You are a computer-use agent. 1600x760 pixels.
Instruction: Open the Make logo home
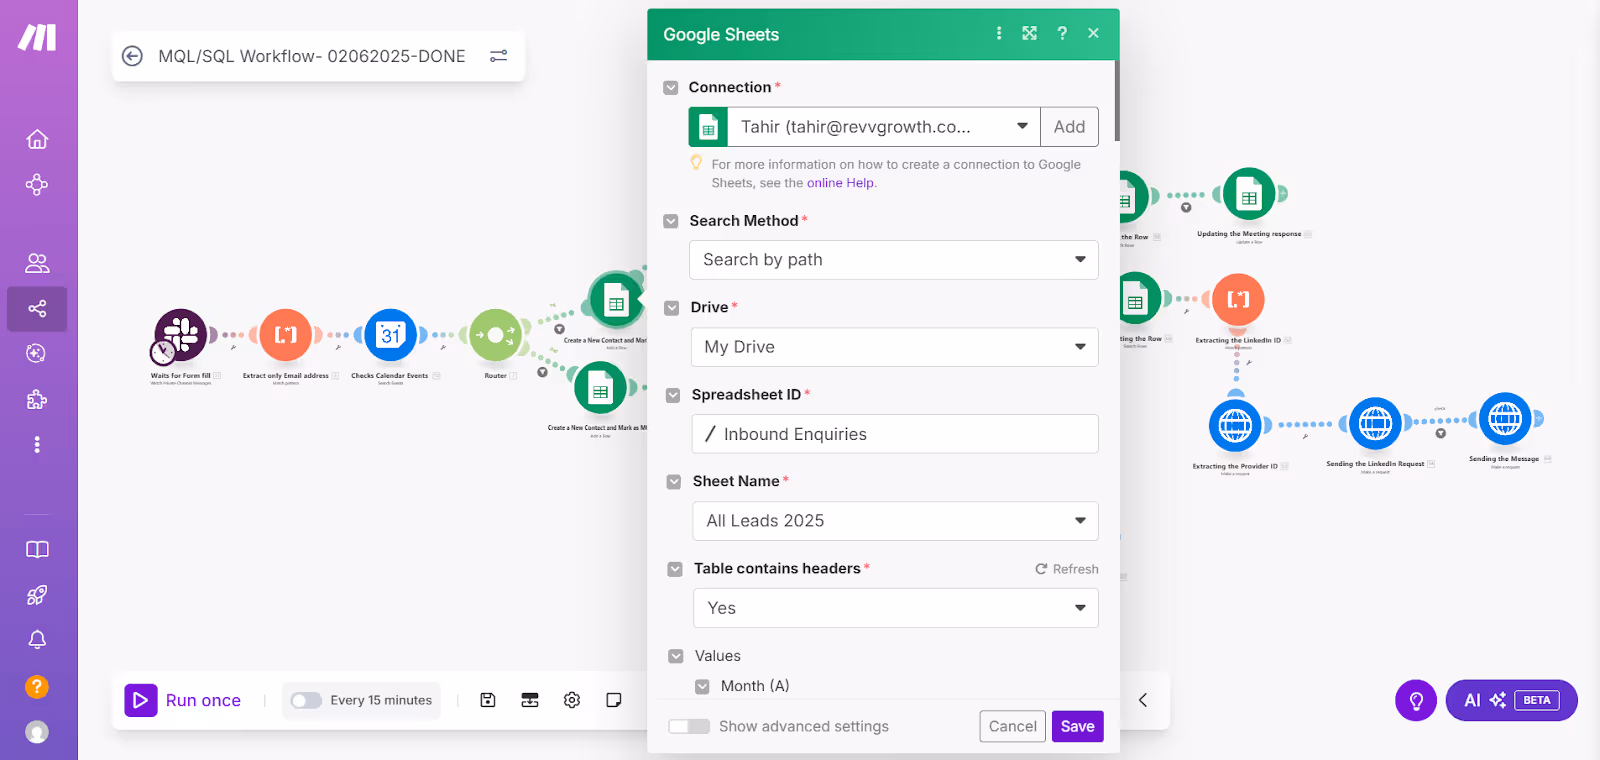[x=37, y=38]
